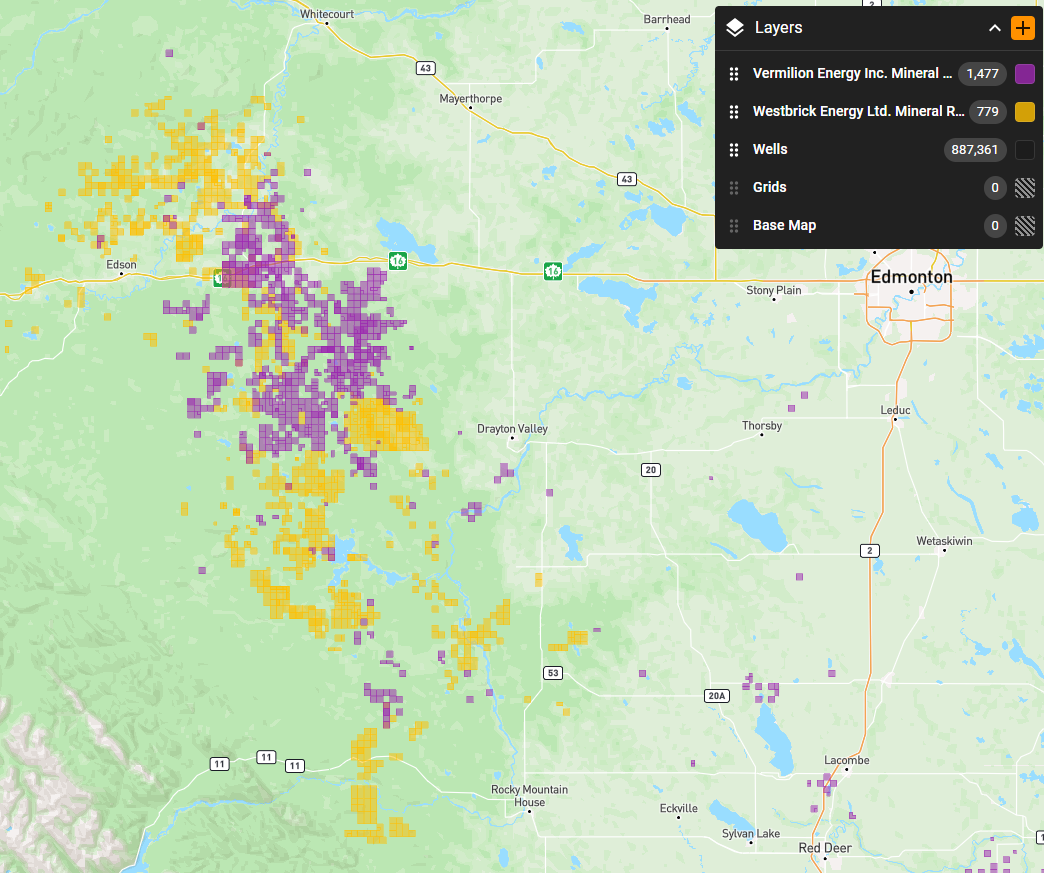Viewport: 1044px width, 873px height.
Task: Click the Layers stack icon
Action: (734, 28)
